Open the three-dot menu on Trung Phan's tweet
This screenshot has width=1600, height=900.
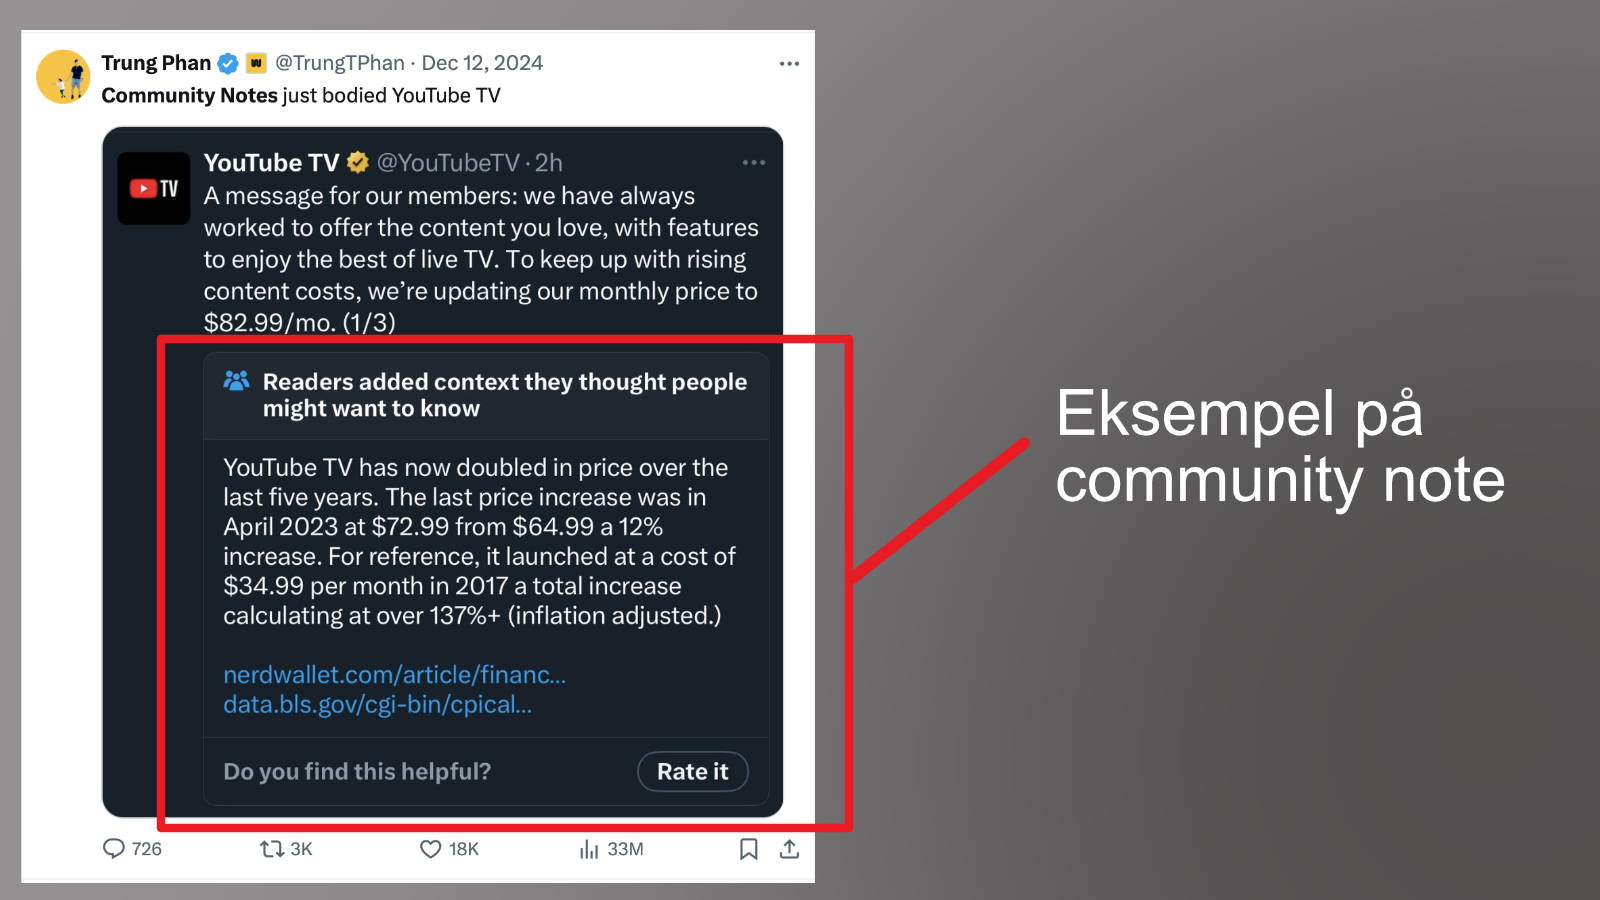[x=789, y=63]
